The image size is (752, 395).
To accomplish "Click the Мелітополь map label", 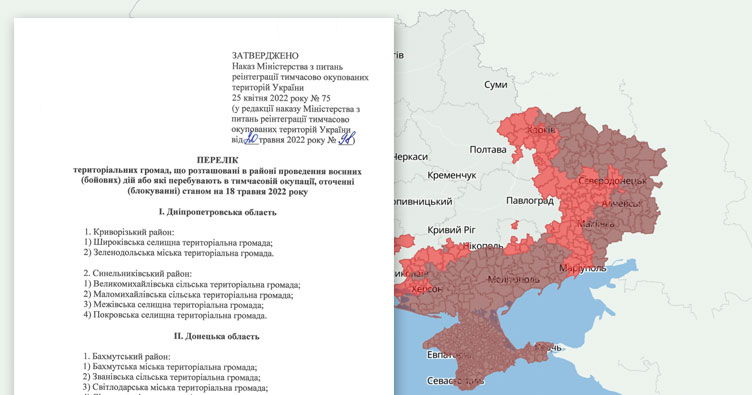I will tap(514, 279).
